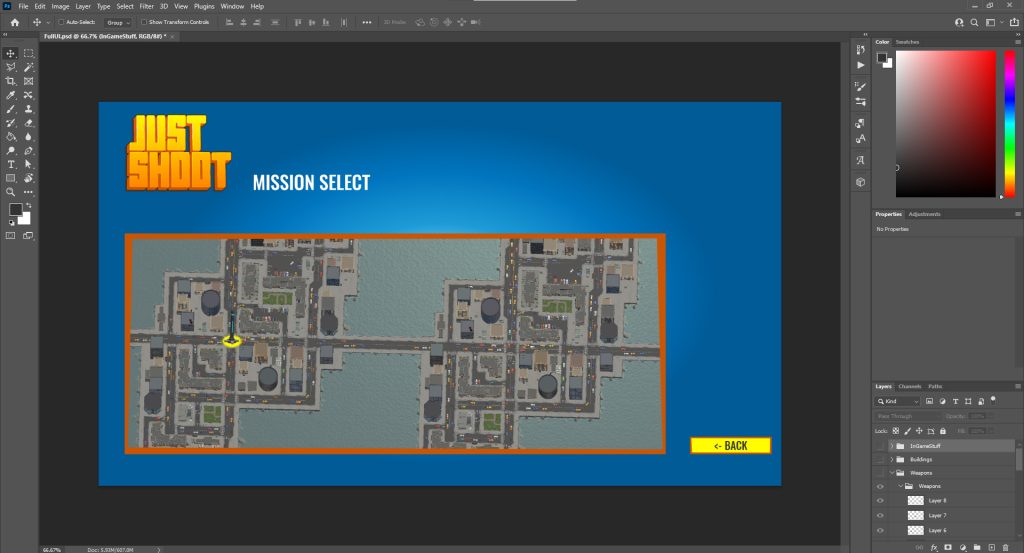Select the Magic Wand tool
The image size is (1024, 553).
click(28, 67)
